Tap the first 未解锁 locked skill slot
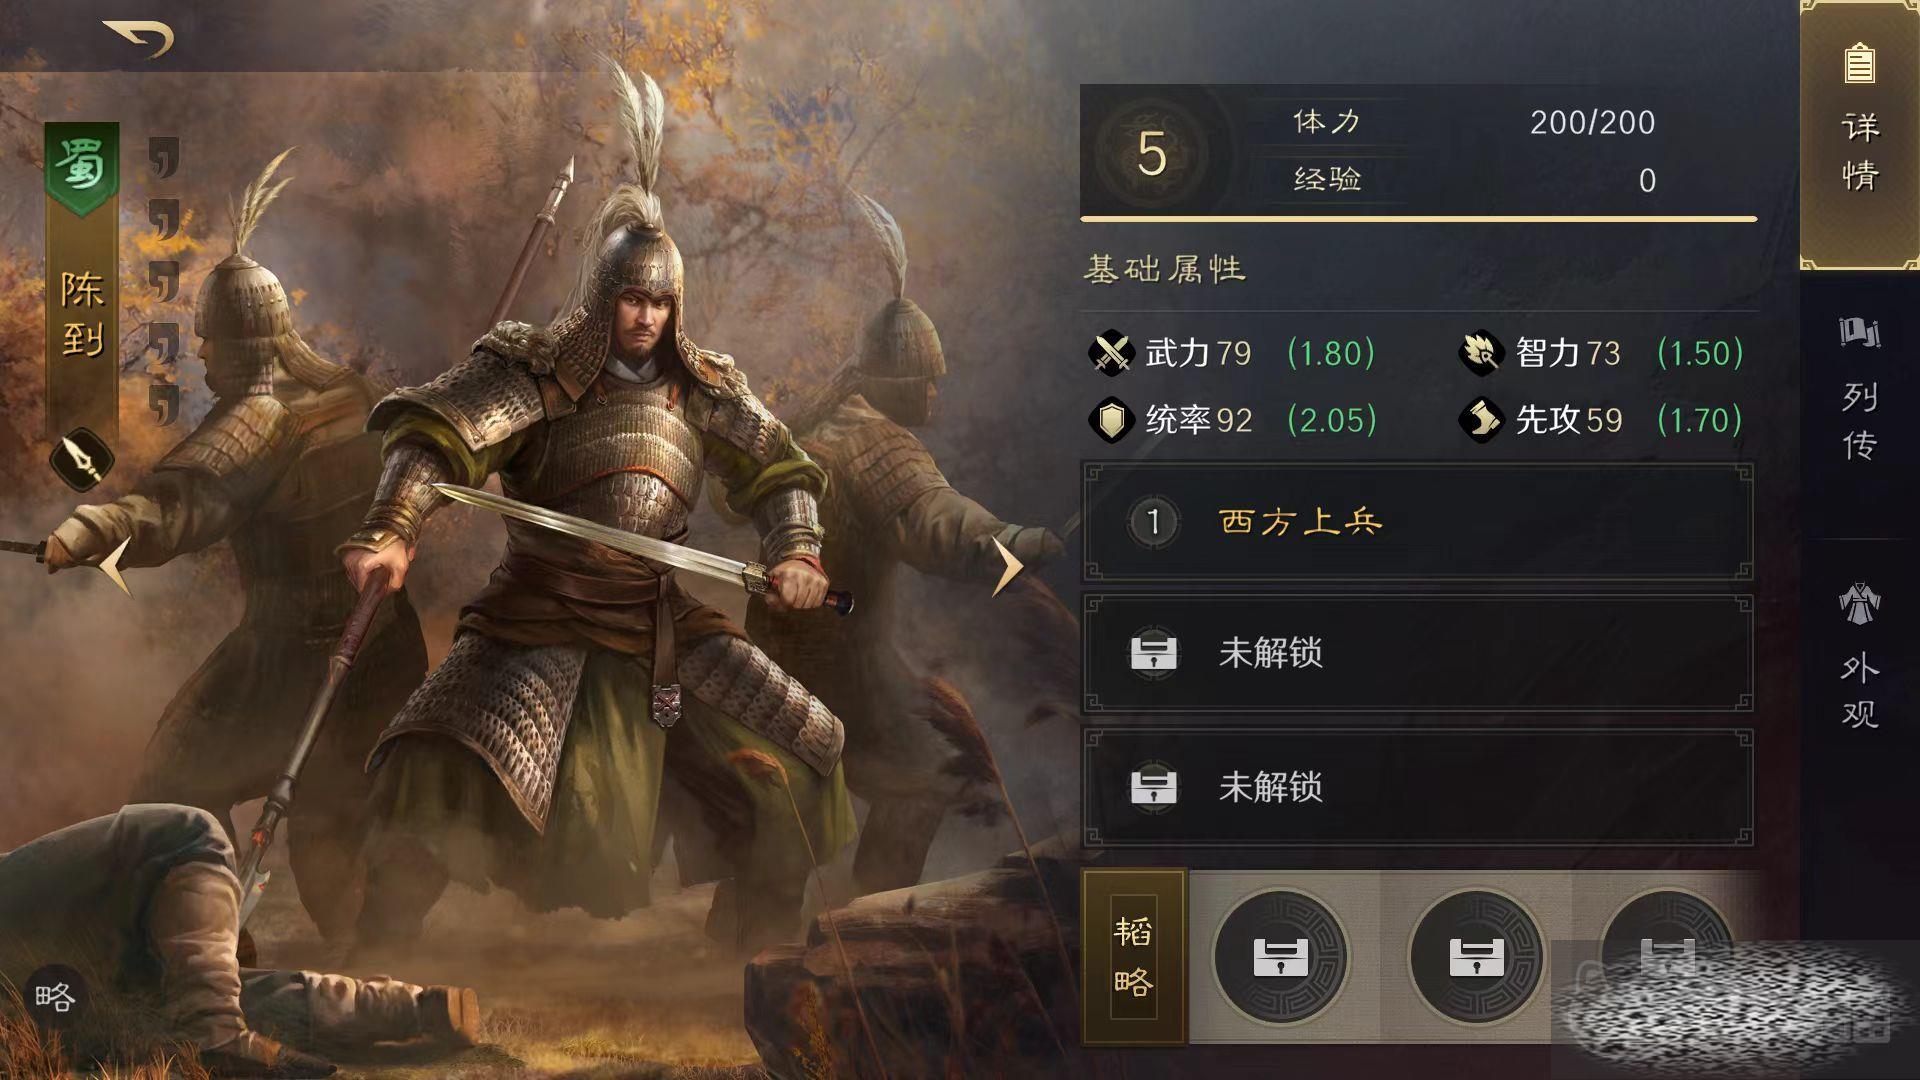 tap(1417, 653)
